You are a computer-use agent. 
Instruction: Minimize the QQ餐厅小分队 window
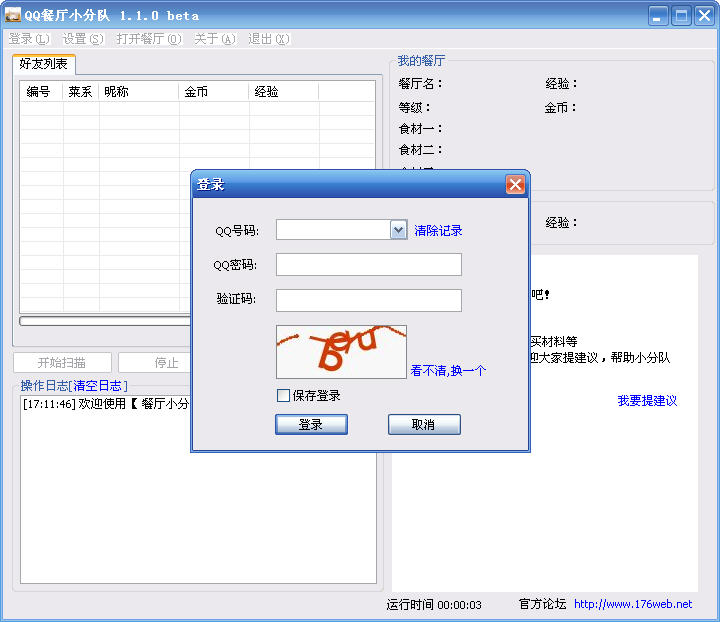click(658, 16)
